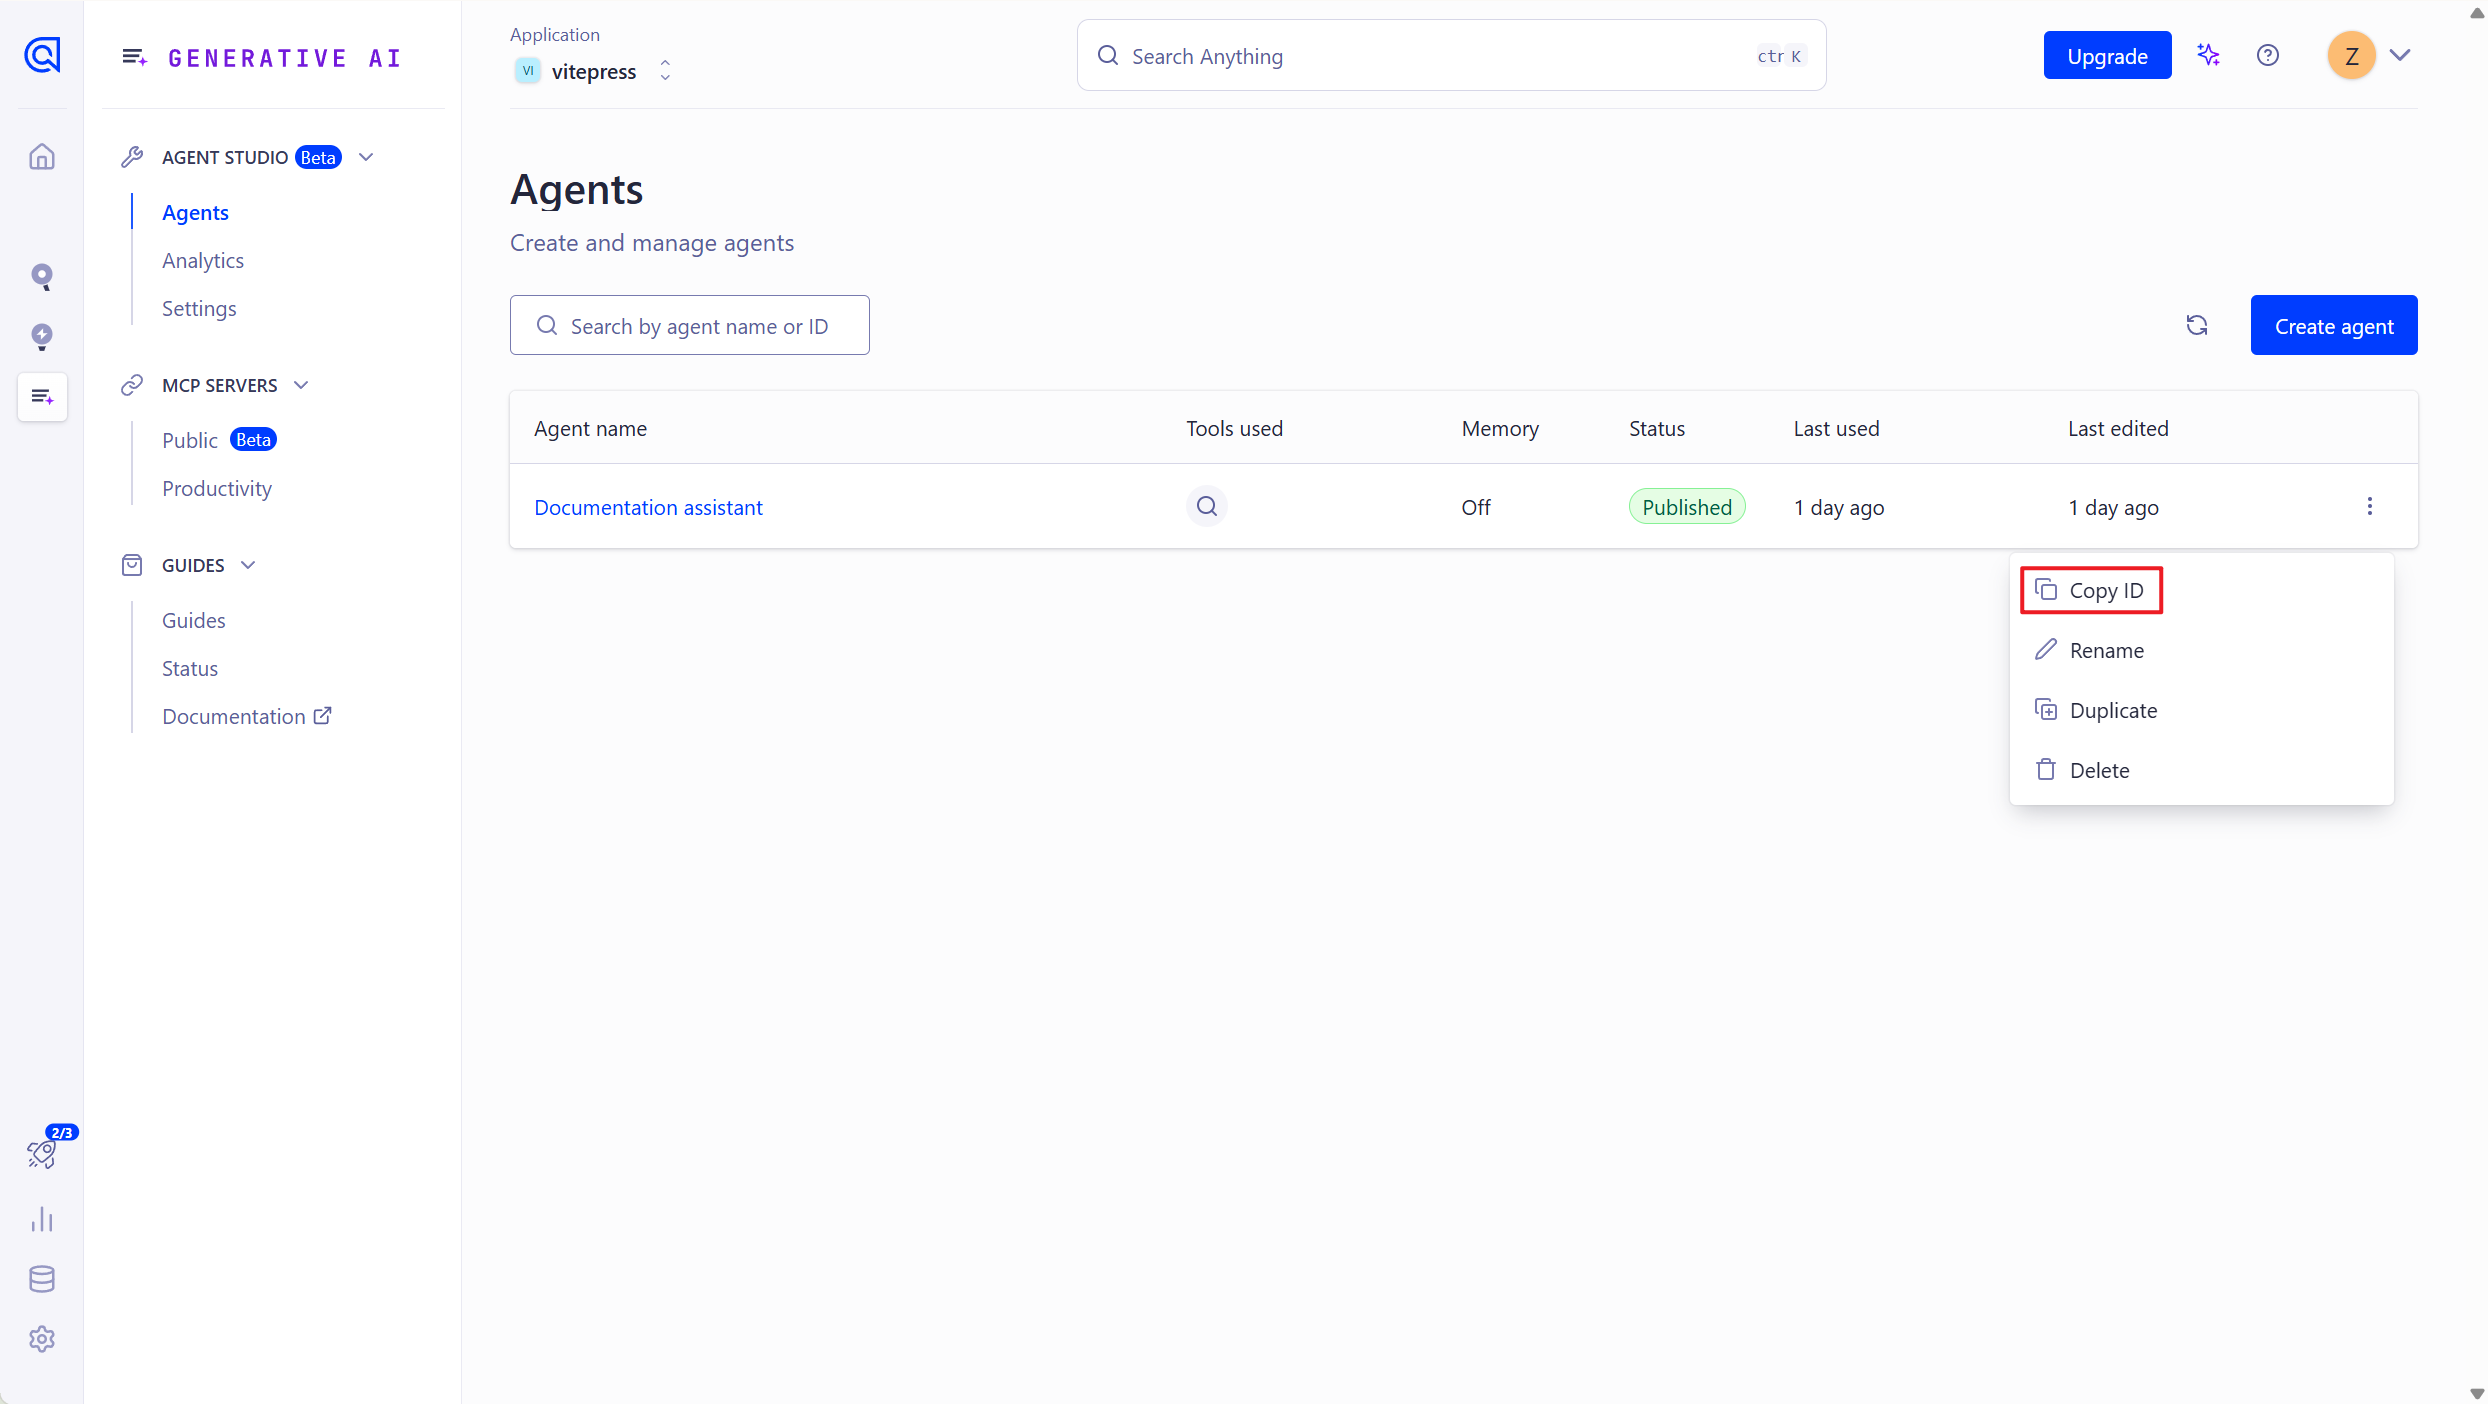
Task: Click the Create agent button
Action: click(2333, 326)
